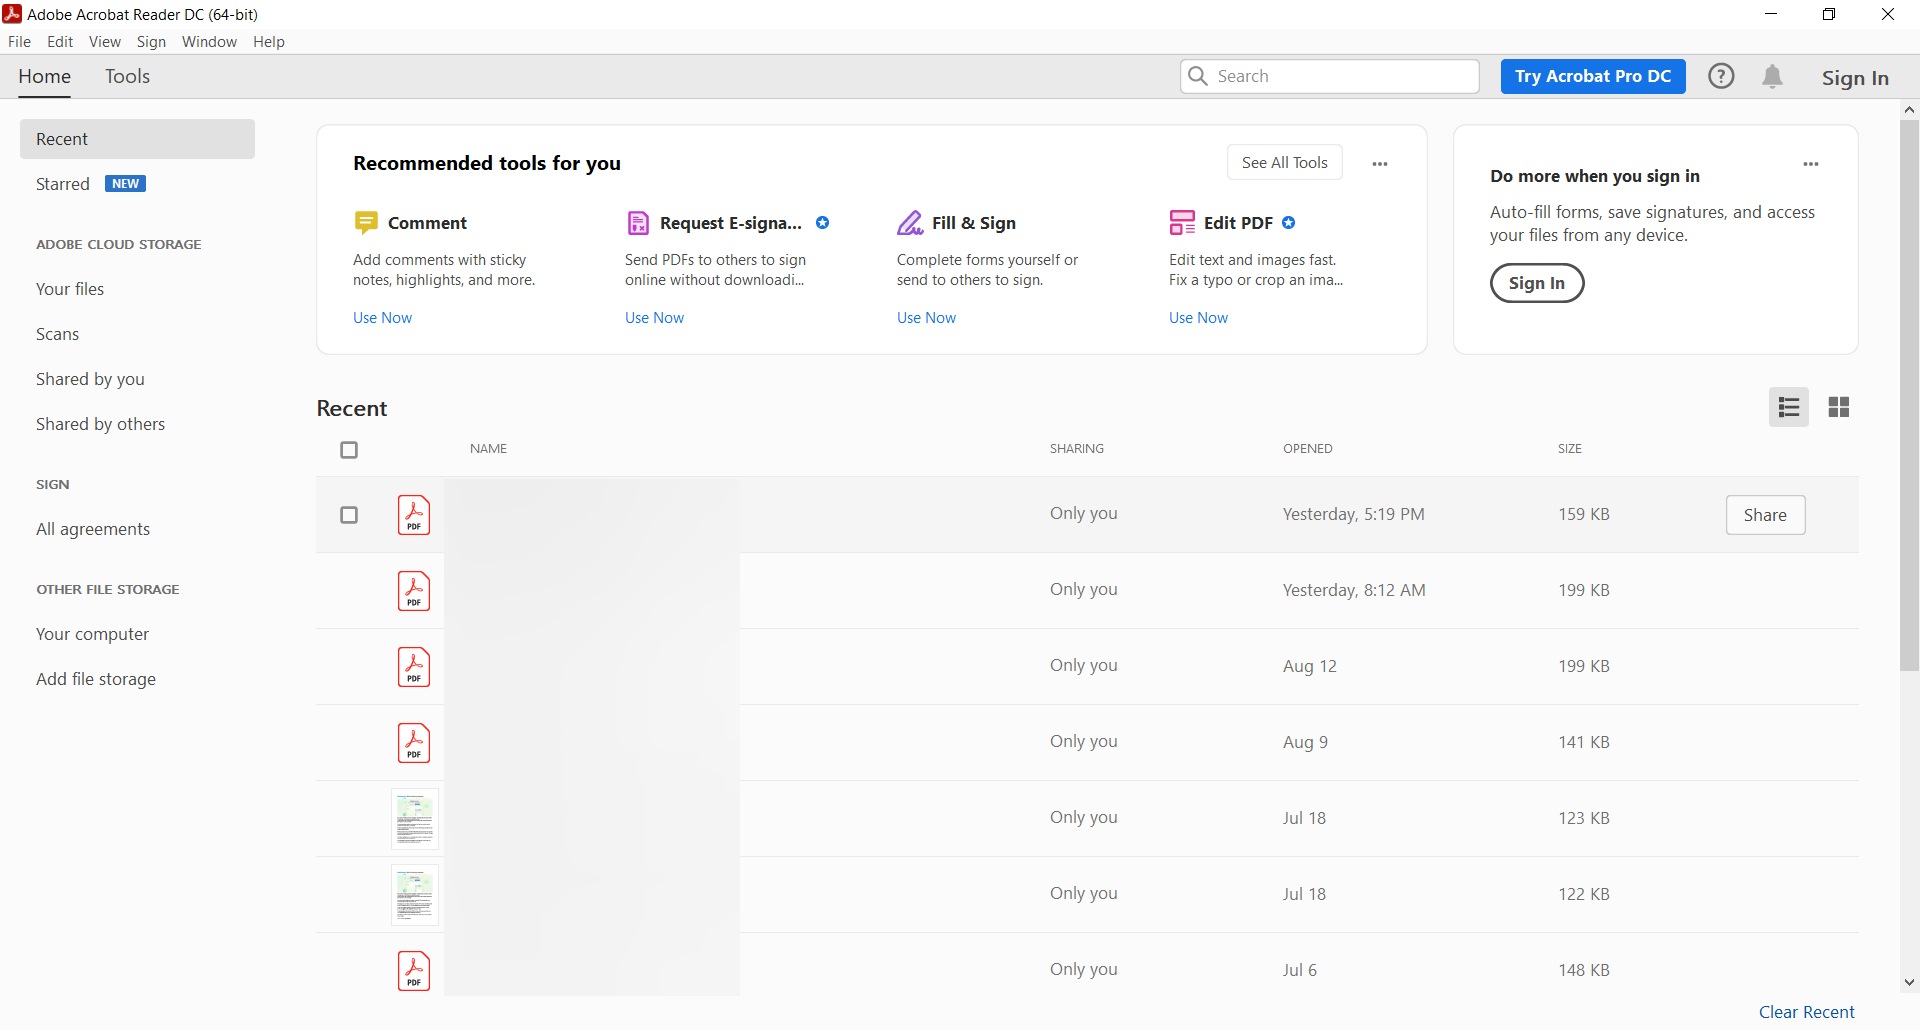The image size is (1920, 1030).
Task: Open the Help menu
Action: [x=269, y=42]
